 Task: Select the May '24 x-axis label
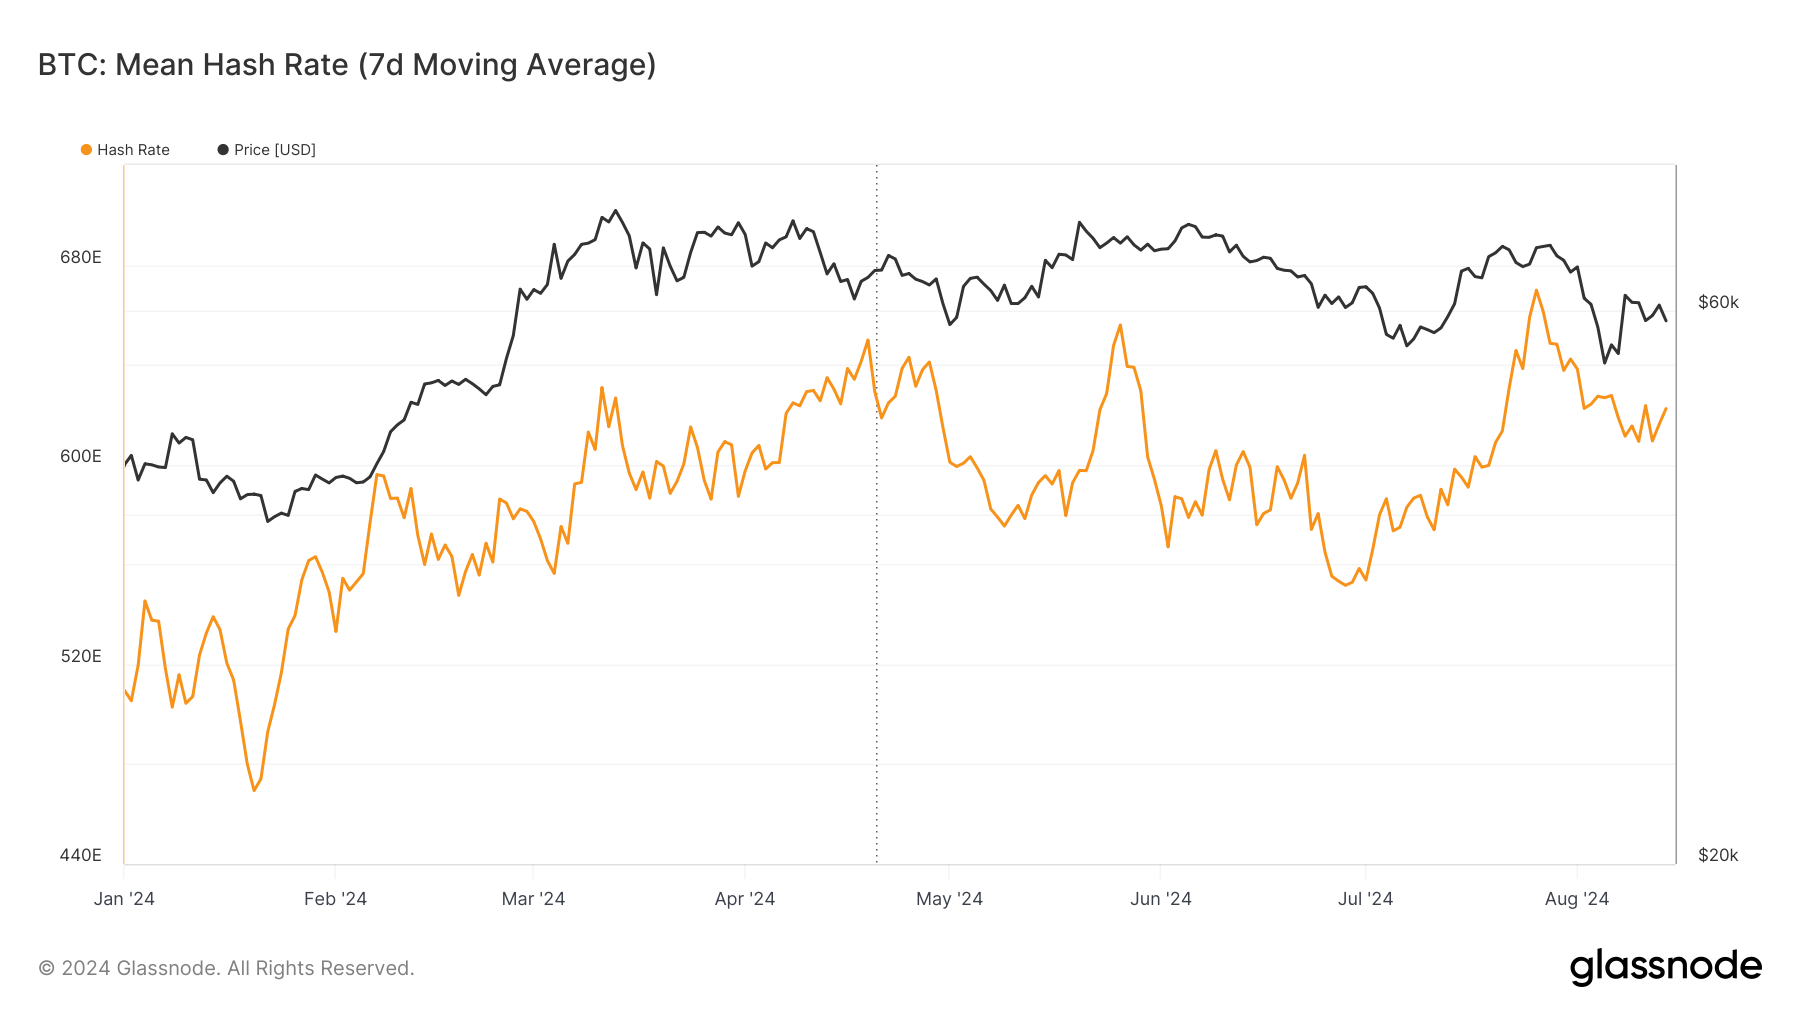pos(949,899)
